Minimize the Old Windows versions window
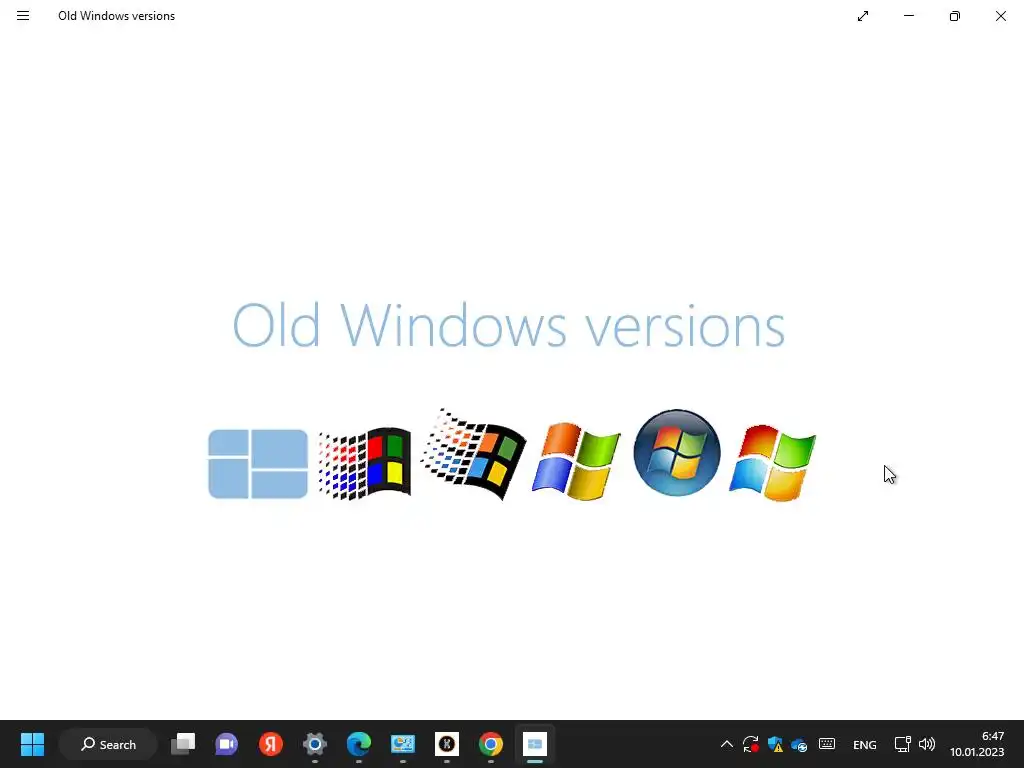This screenshot has width=1024, height=768. (908, 16)
